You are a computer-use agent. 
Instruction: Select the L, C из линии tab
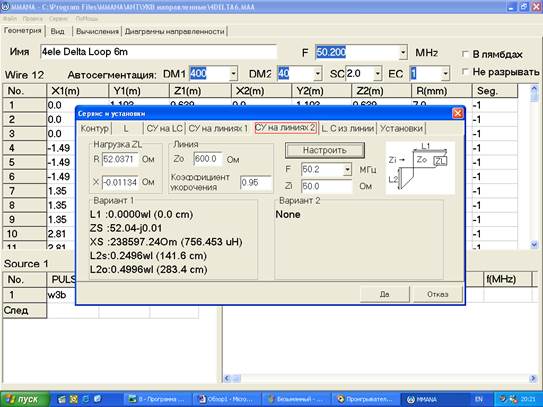click(x=348, y=129)
